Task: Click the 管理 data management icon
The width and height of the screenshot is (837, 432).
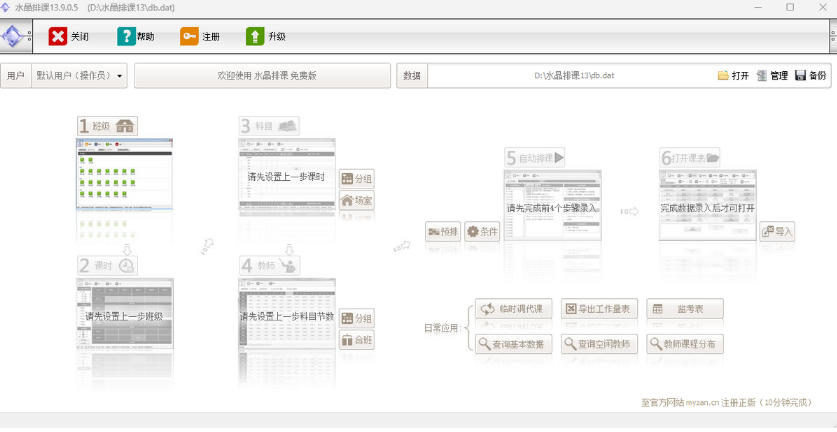Action: click(x=762, y=76)
